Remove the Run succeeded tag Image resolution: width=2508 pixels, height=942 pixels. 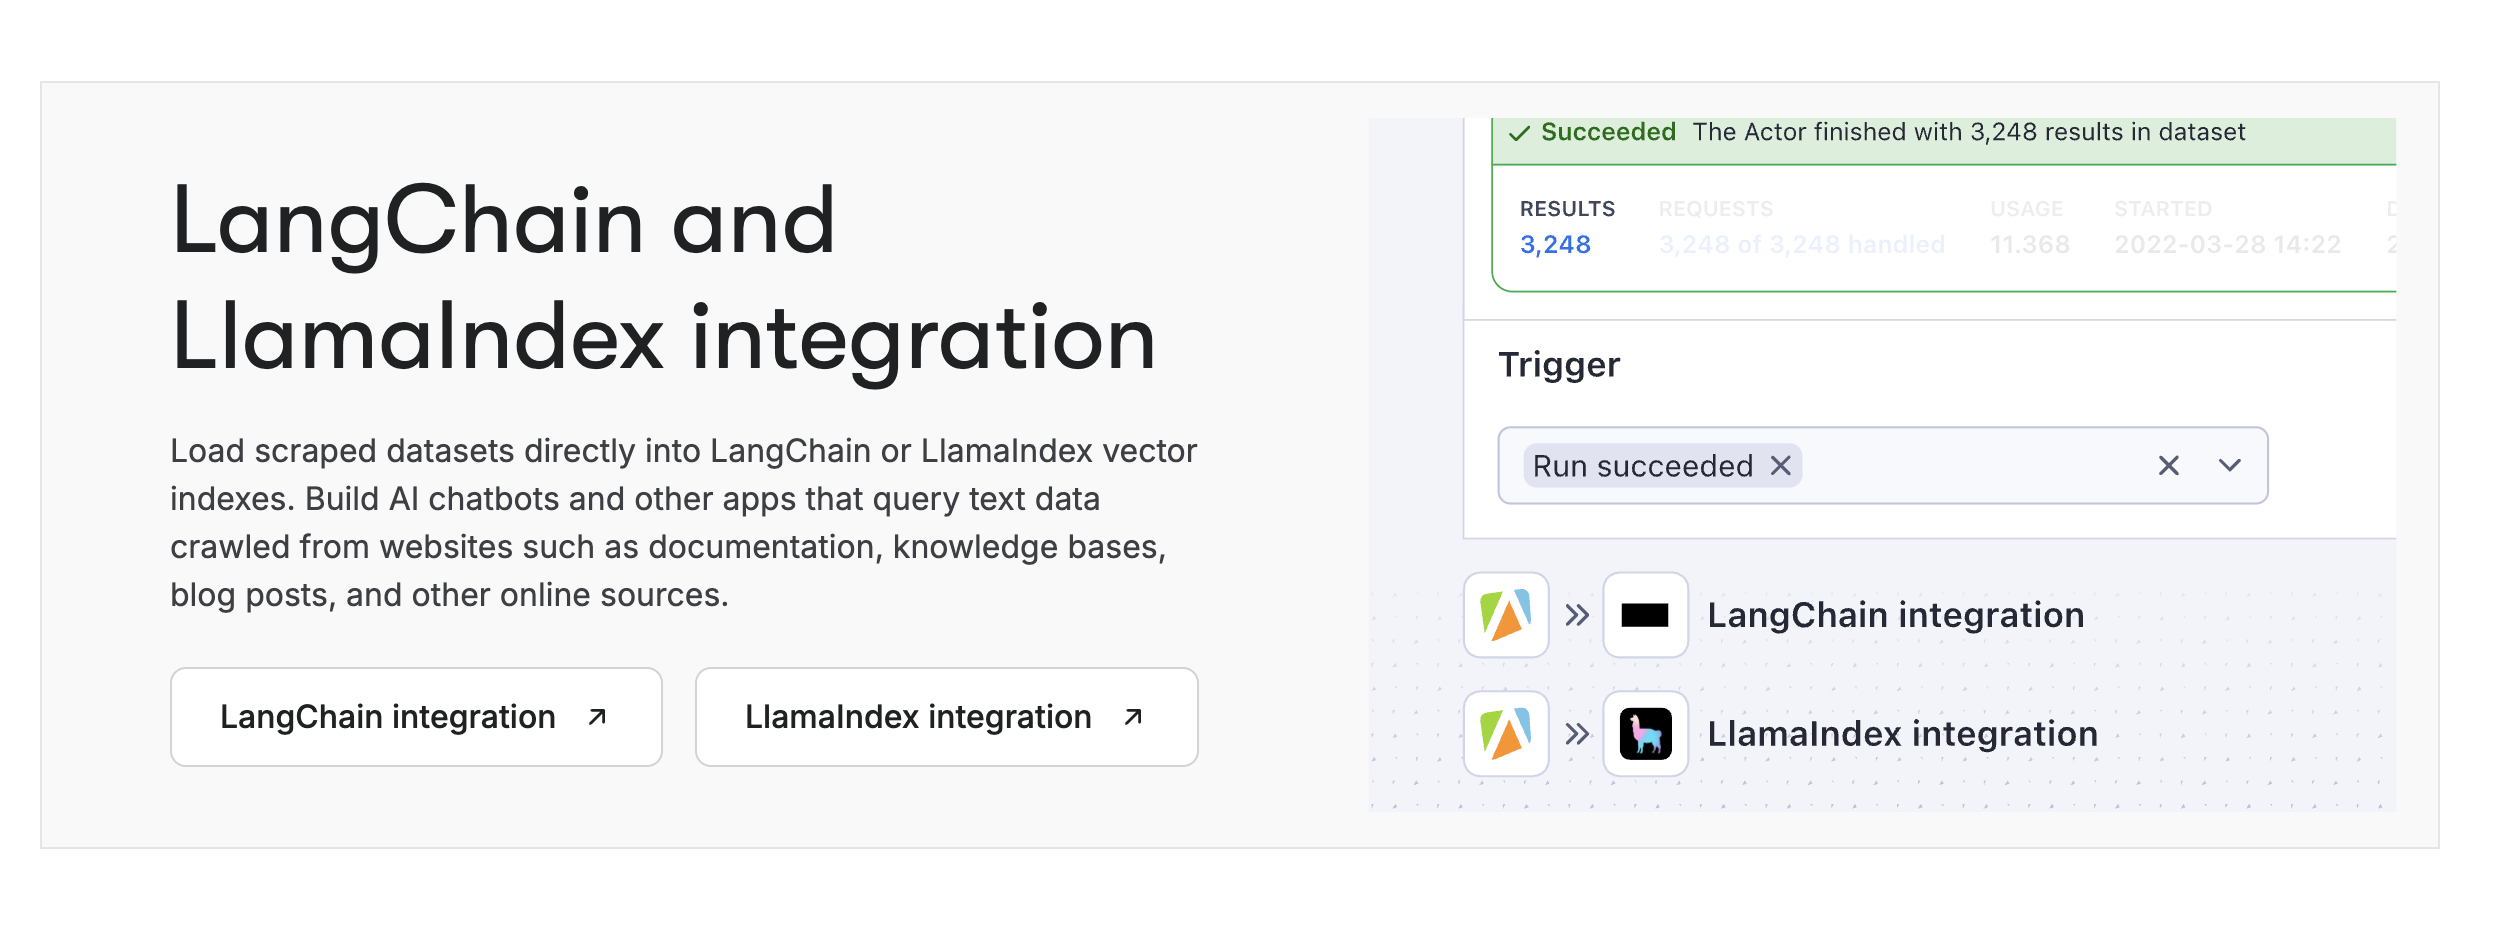(x=1781, y=465)
